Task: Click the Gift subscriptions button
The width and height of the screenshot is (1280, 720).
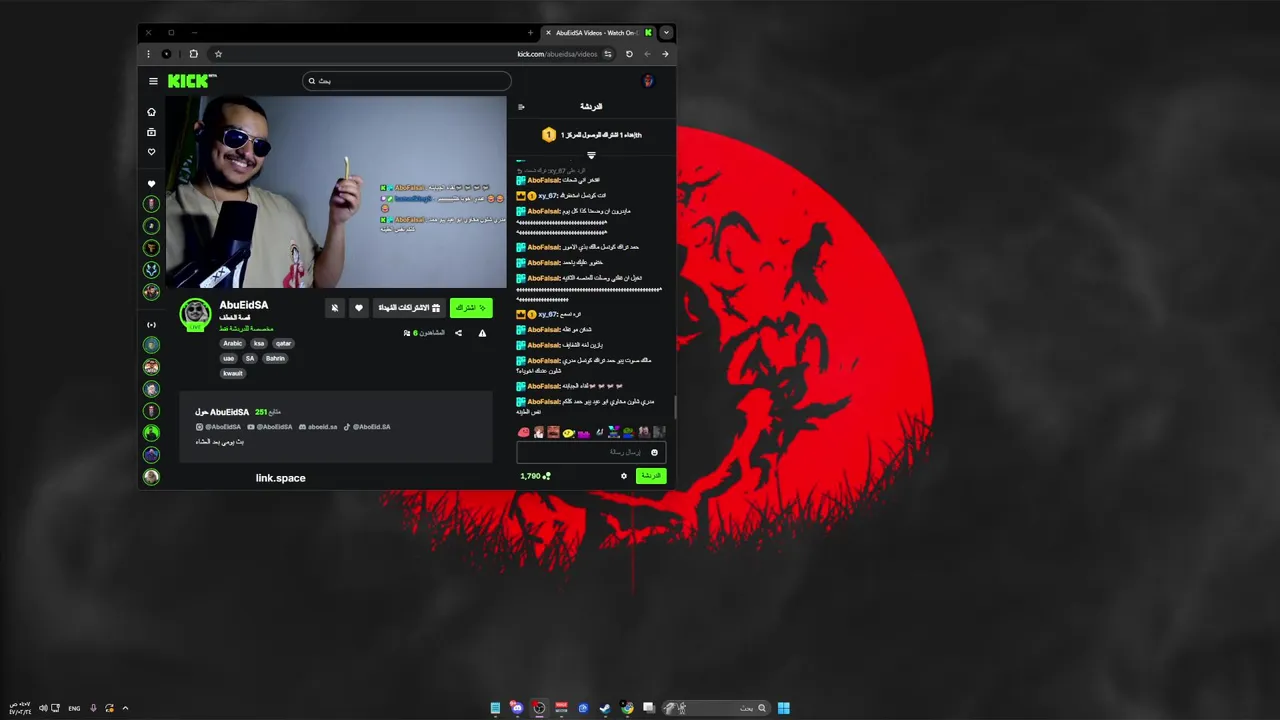Action: coord(409,308)
